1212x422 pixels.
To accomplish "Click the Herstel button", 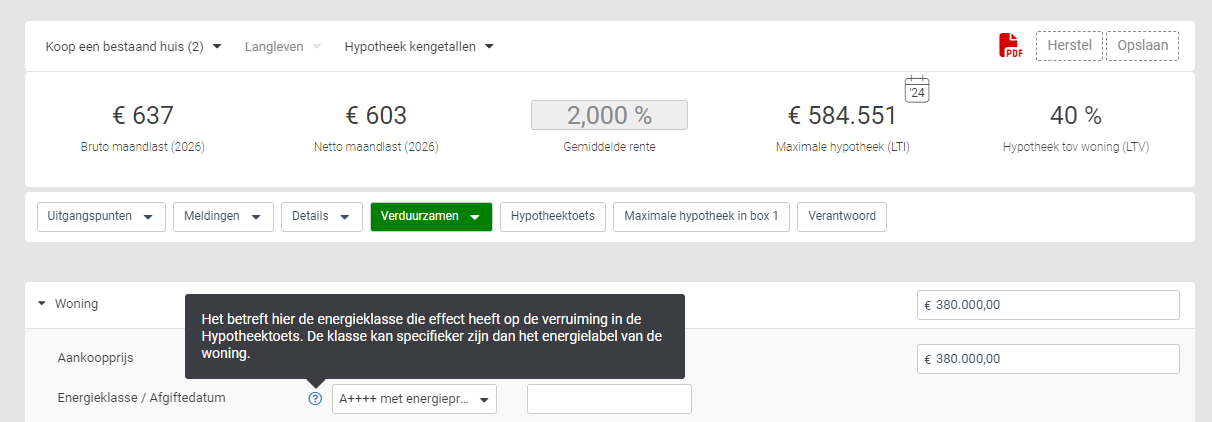I will [1069, 46].
